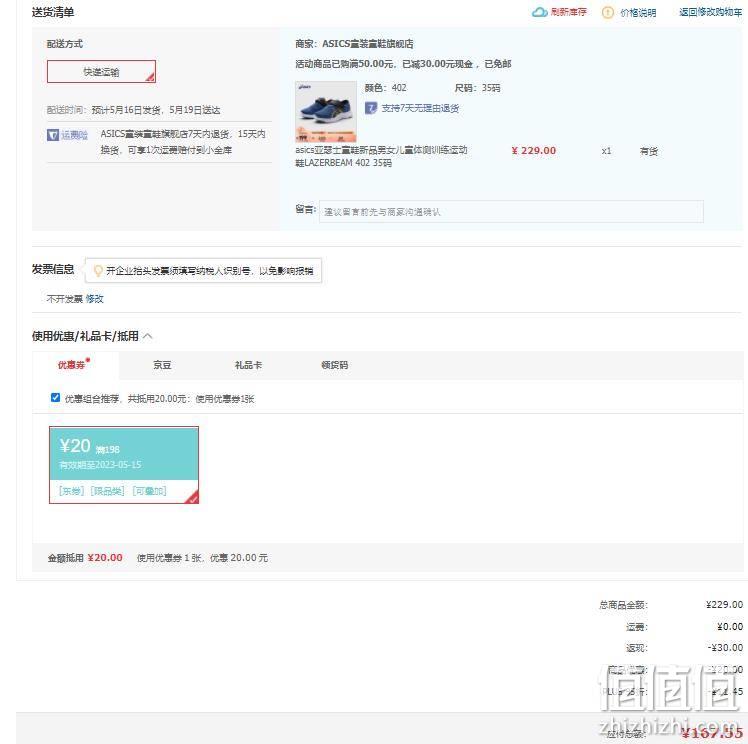Click 返回修改购物车 link
The width and height of the screenshot is (748, 744).
point(710,12)
